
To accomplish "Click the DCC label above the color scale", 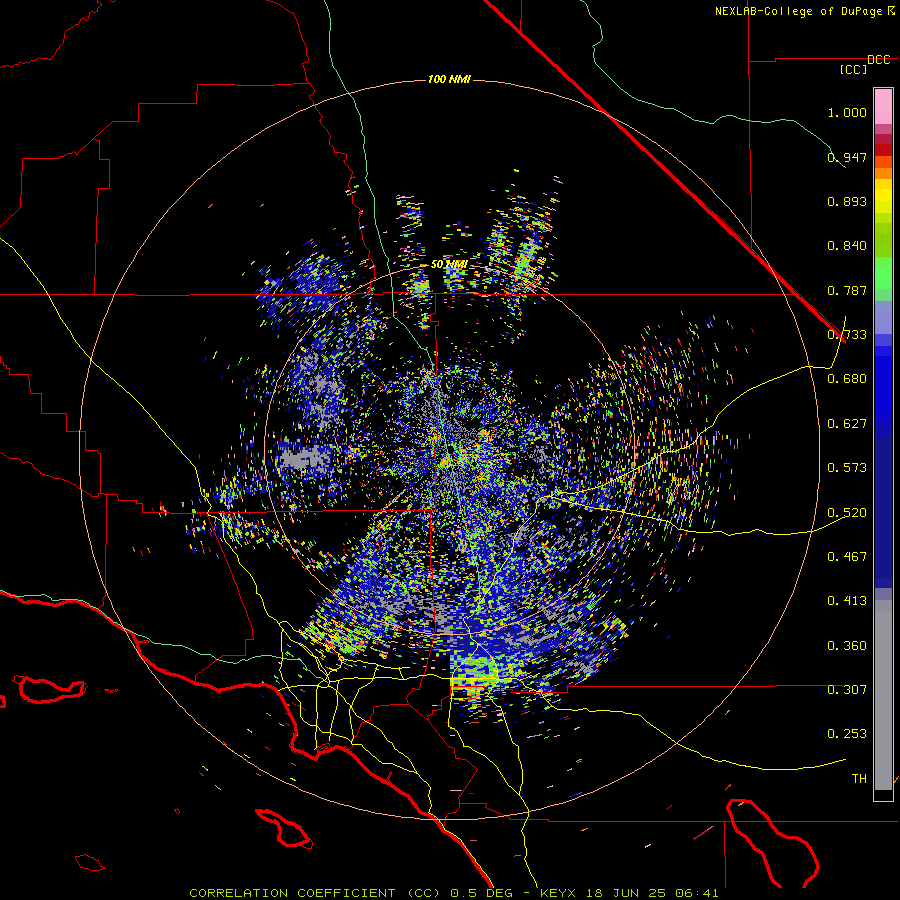I will 879,60.
